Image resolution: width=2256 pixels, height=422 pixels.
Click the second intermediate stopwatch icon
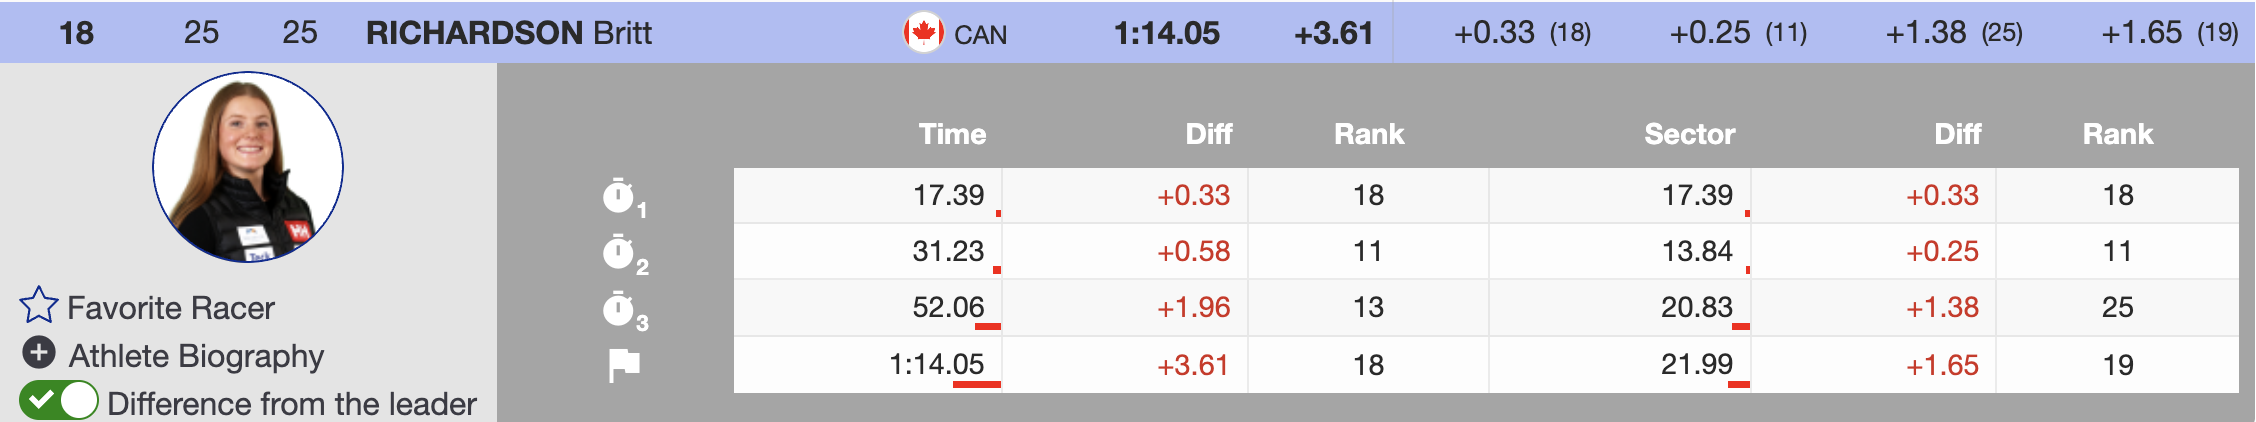pyautogui.click(x=620, y=252)
